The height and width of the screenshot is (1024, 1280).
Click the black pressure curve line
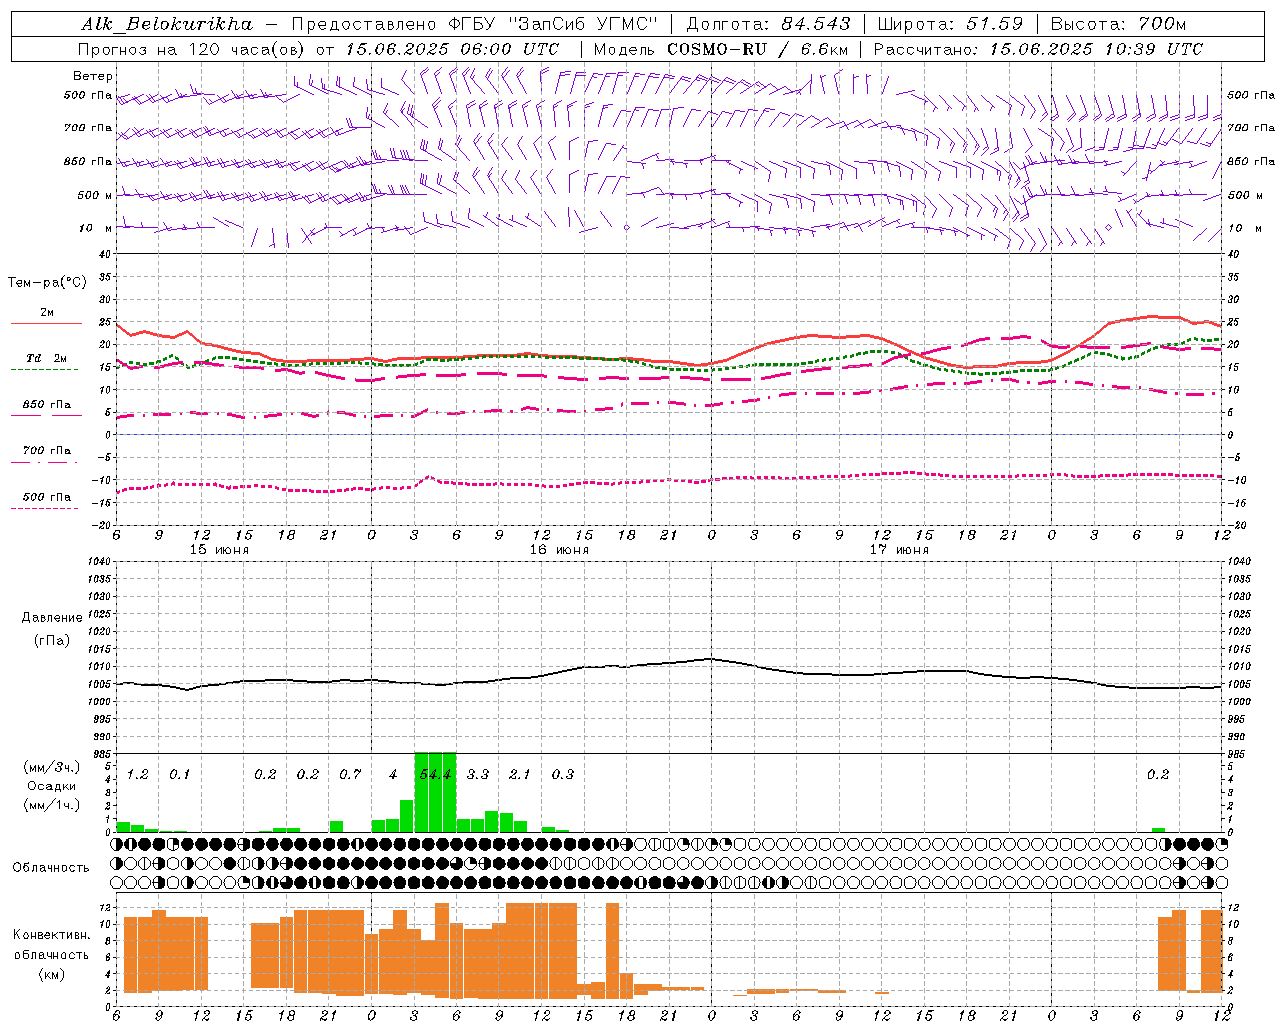[670, 675]
